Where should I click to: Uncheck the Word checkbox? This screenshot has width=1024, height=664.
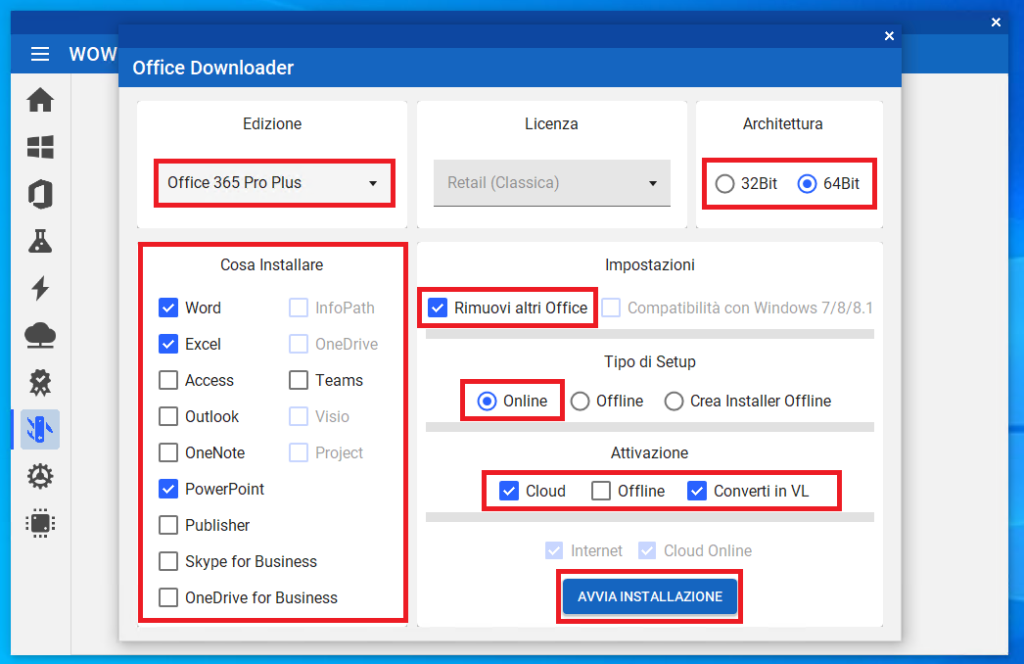click(x=168, y=308)
